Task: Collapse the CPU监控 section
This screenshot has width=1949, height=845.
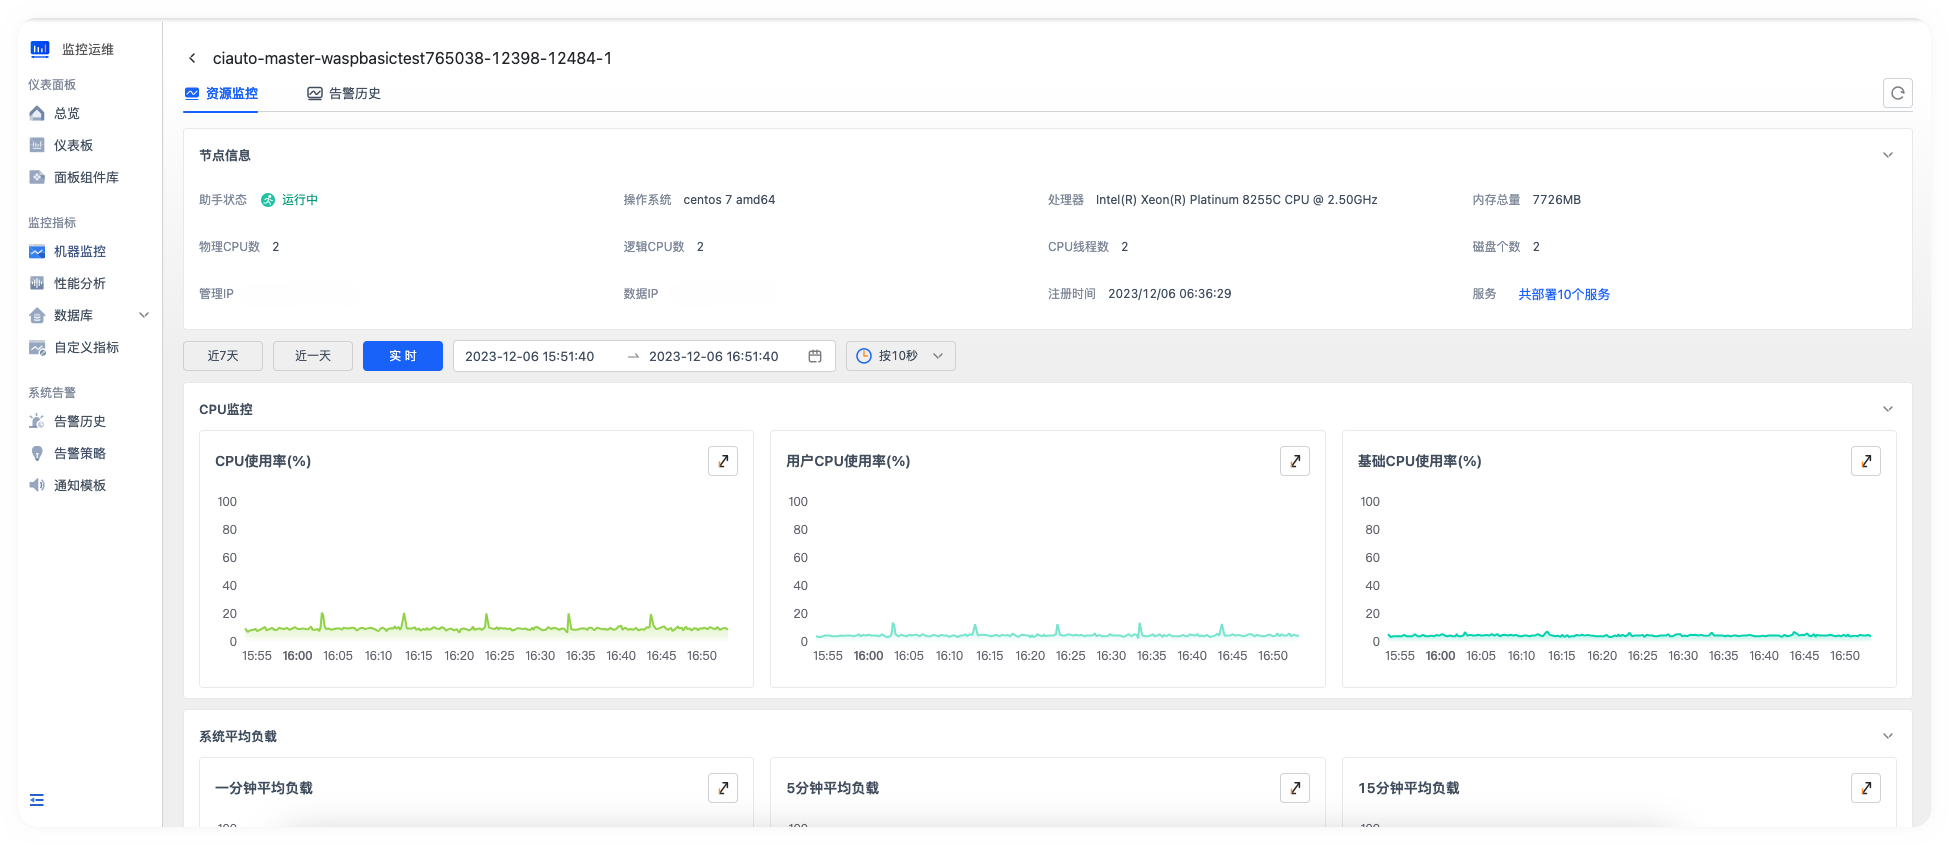Action: [x=1888, y=409]
